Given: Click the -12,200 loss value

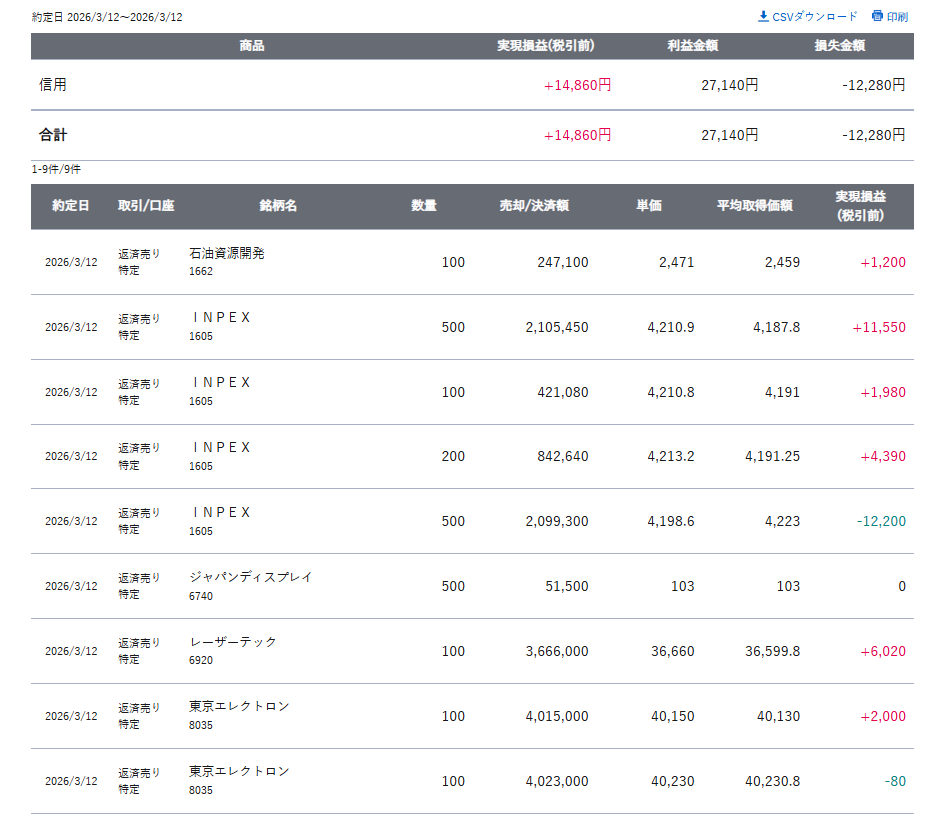Looking at the screenshot, I should [x=880, y=521].
